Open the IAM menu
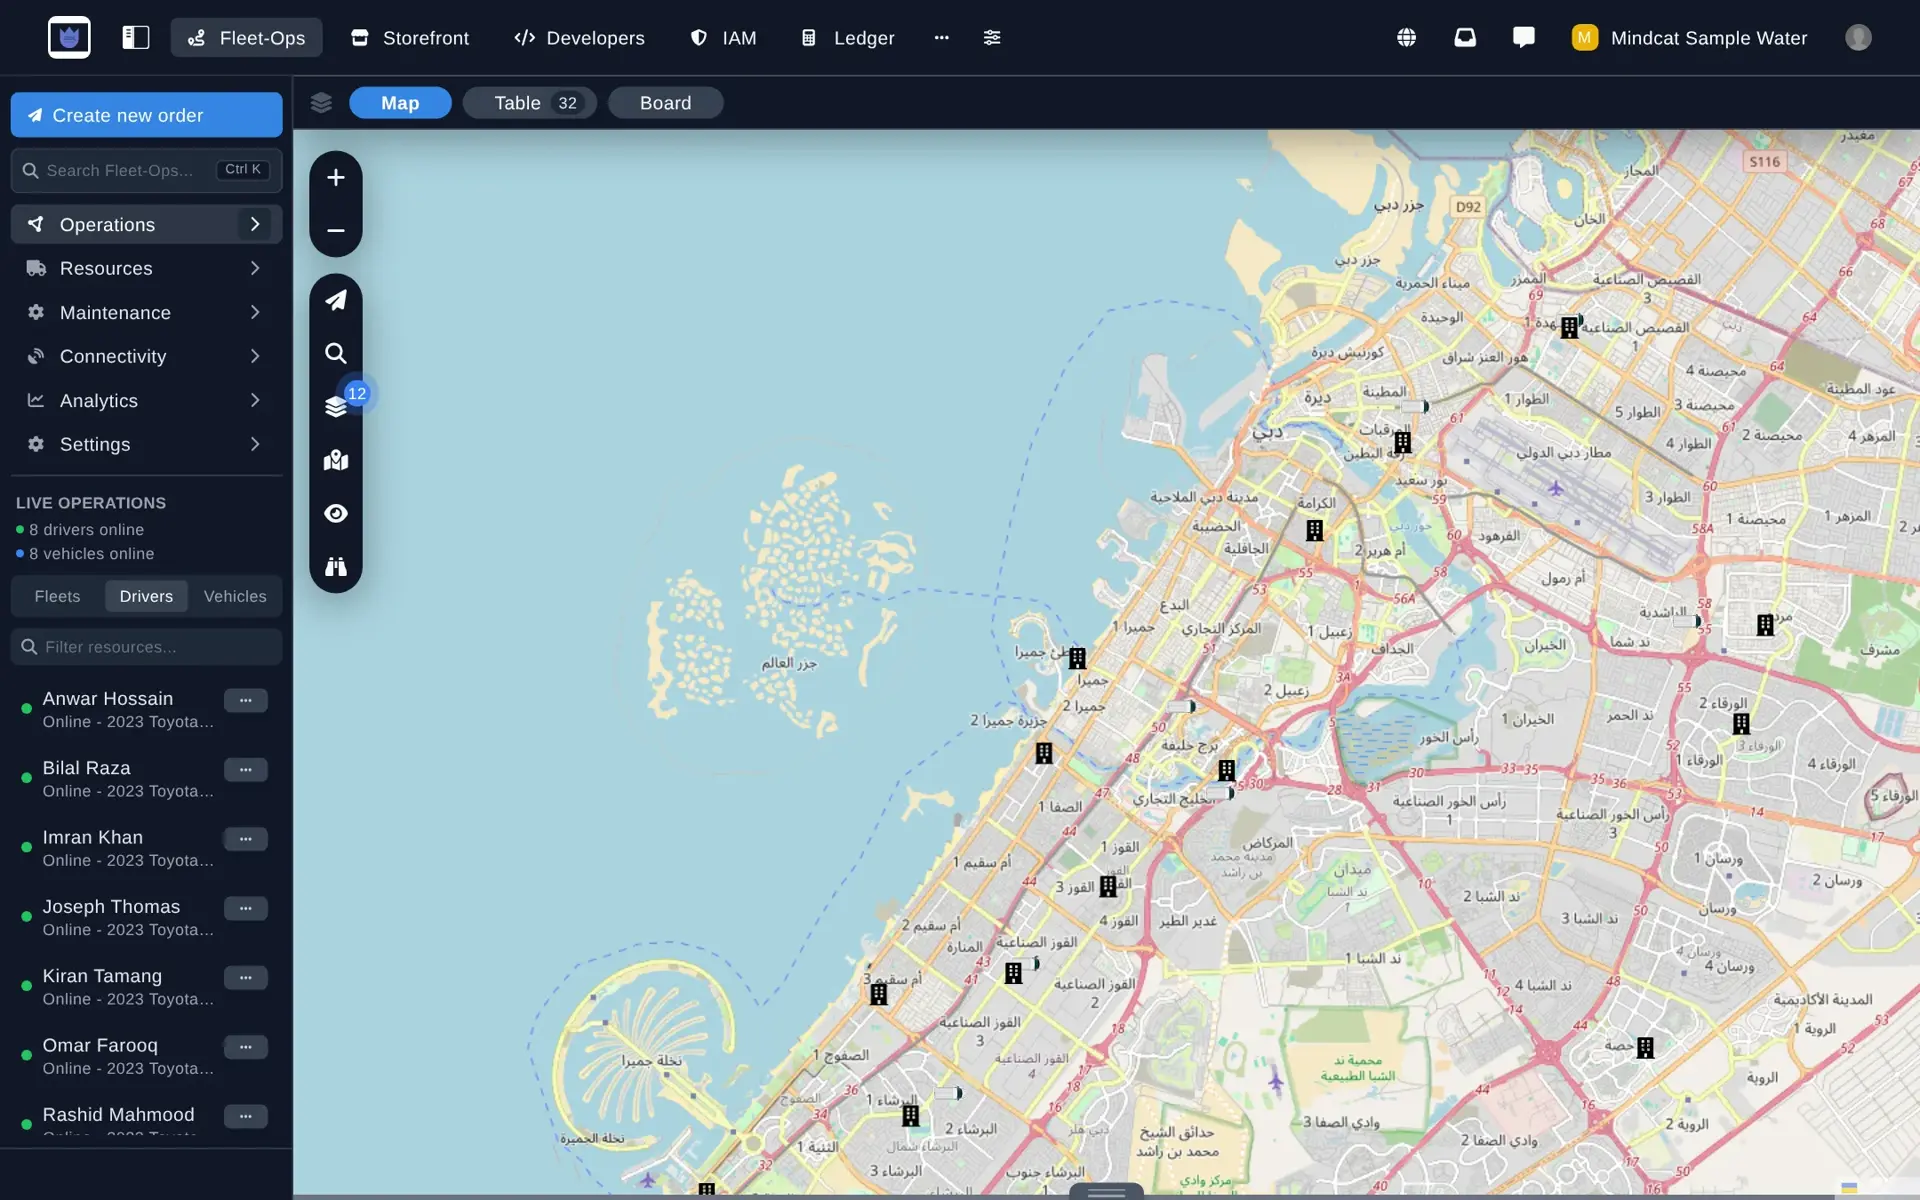Image resolution: width=1920 pixels, height=1200 pixels. [724, 38]
